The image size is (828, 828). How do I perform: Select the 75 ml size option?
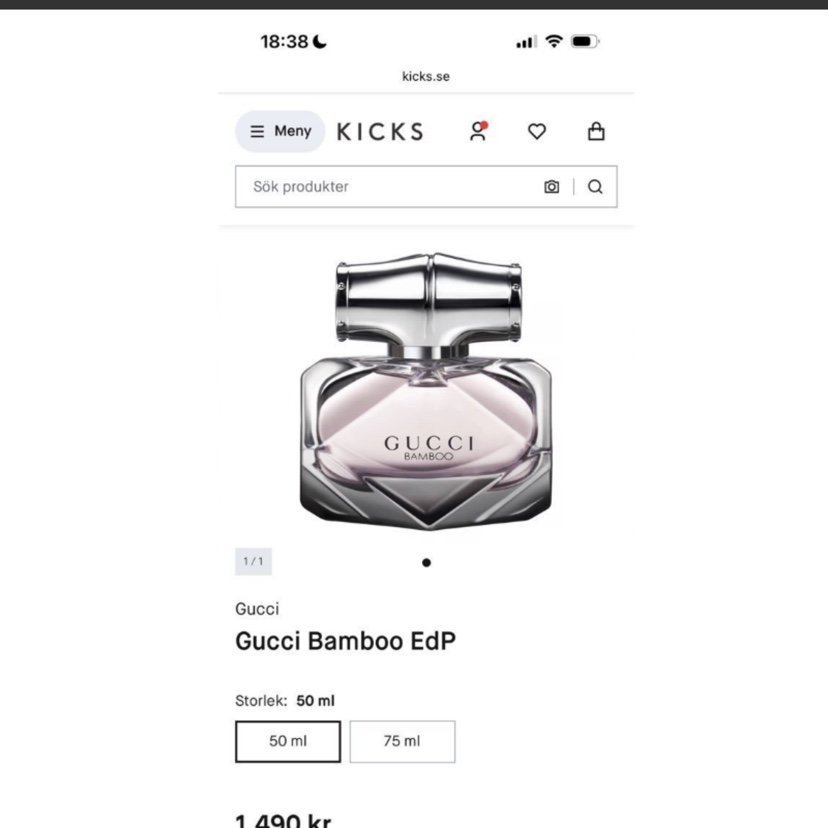point(402,741)
